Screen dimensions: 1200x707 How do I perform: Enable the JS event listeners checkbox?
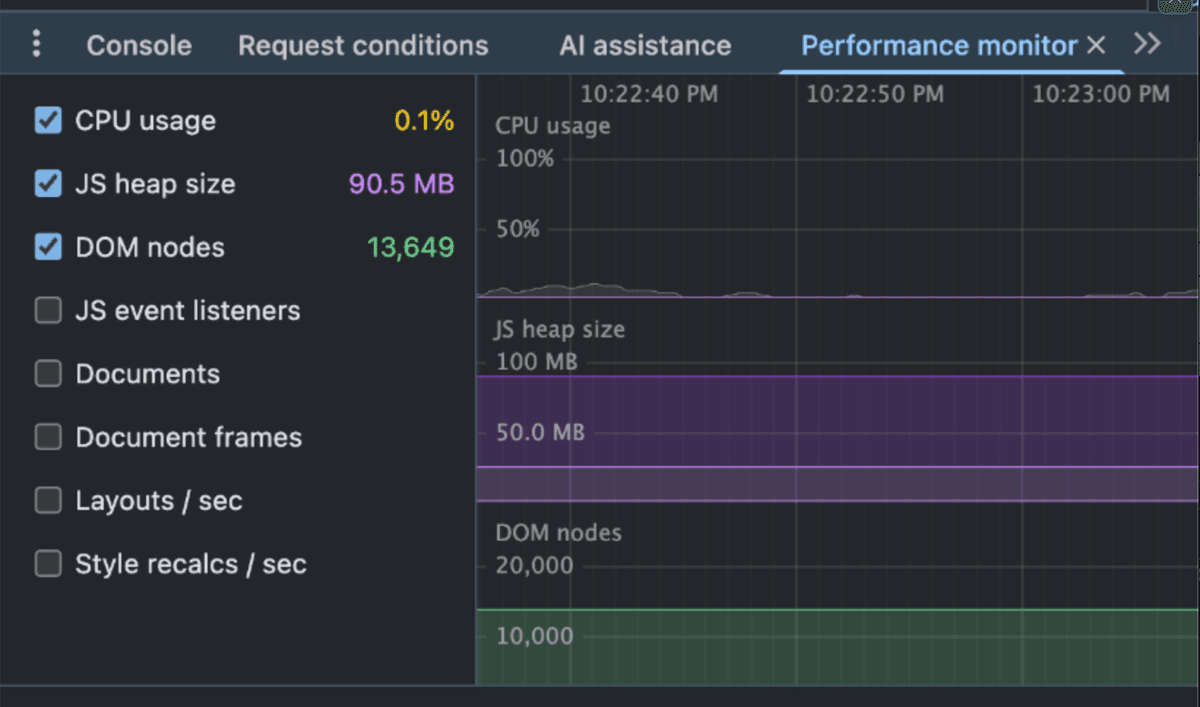coord(48,311)
